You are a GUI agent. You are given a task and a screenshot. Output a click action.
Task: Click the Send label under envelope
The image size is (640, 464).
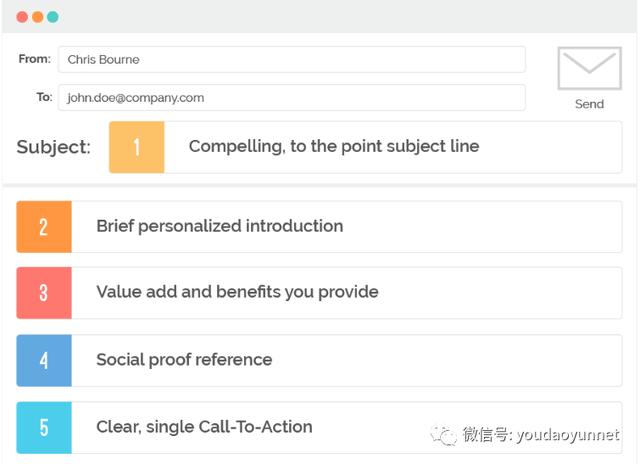coord(589,104)
